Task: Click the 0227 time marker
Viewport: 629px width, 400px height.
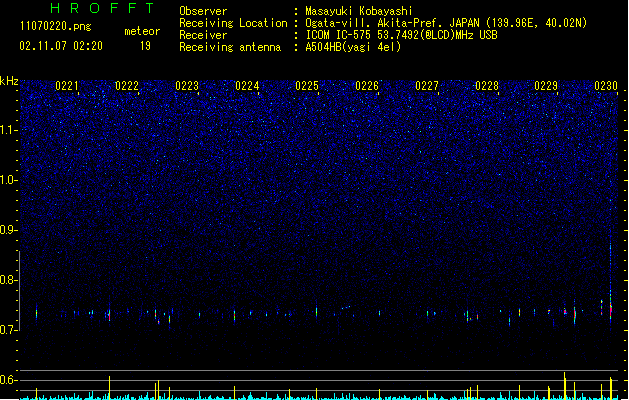Action: (427, 86)
